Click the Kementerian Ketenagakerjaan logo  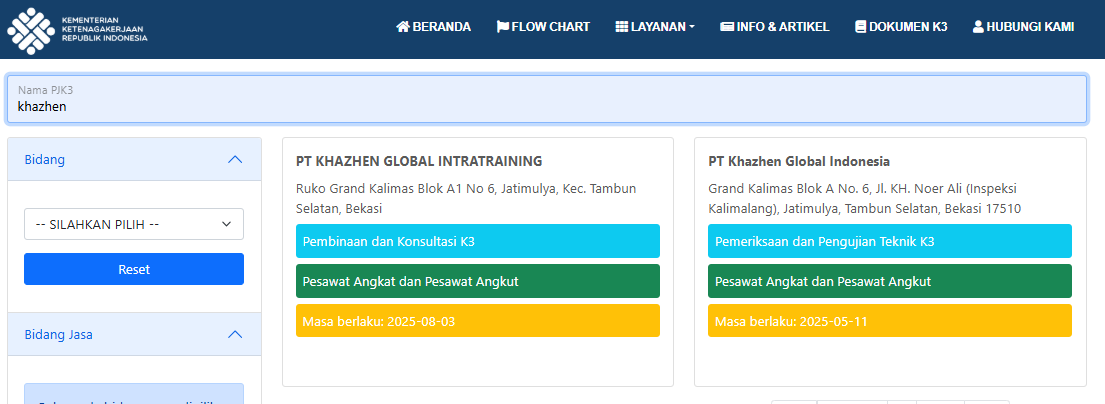tap(78, 30)
